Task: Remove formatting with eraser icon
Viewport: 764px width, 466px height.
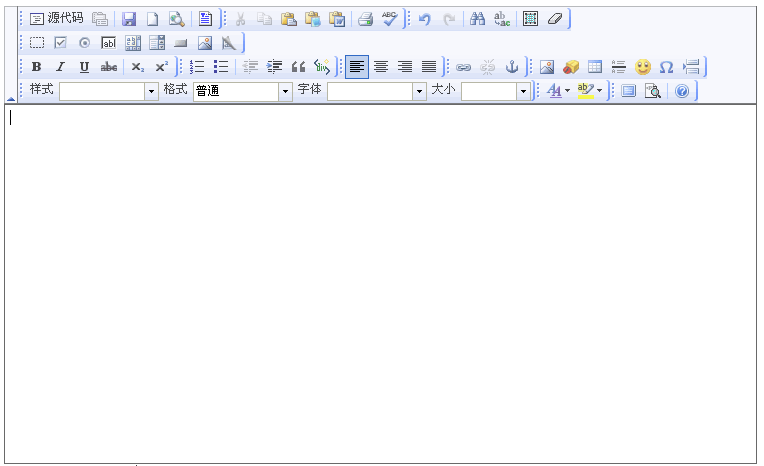Action: (554, 19)
